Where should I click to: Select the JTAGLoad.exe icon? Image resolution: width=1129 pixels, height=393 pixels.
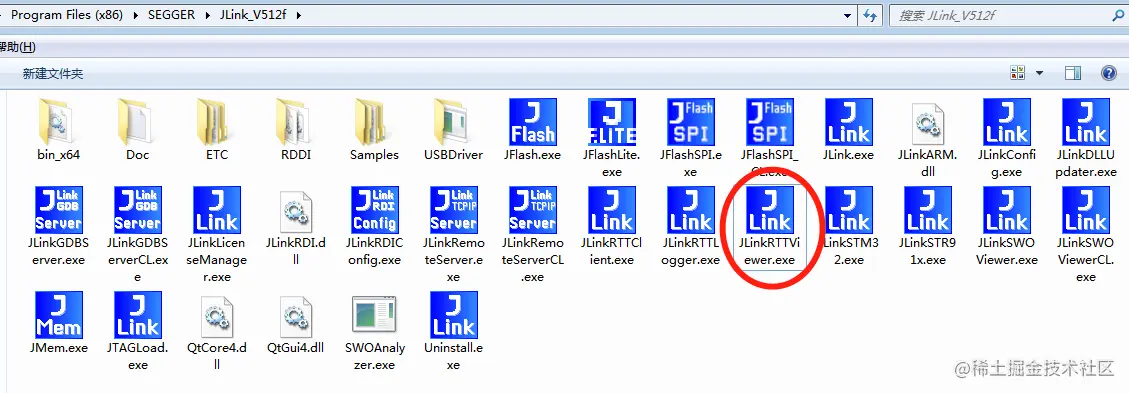coord(138,315)
